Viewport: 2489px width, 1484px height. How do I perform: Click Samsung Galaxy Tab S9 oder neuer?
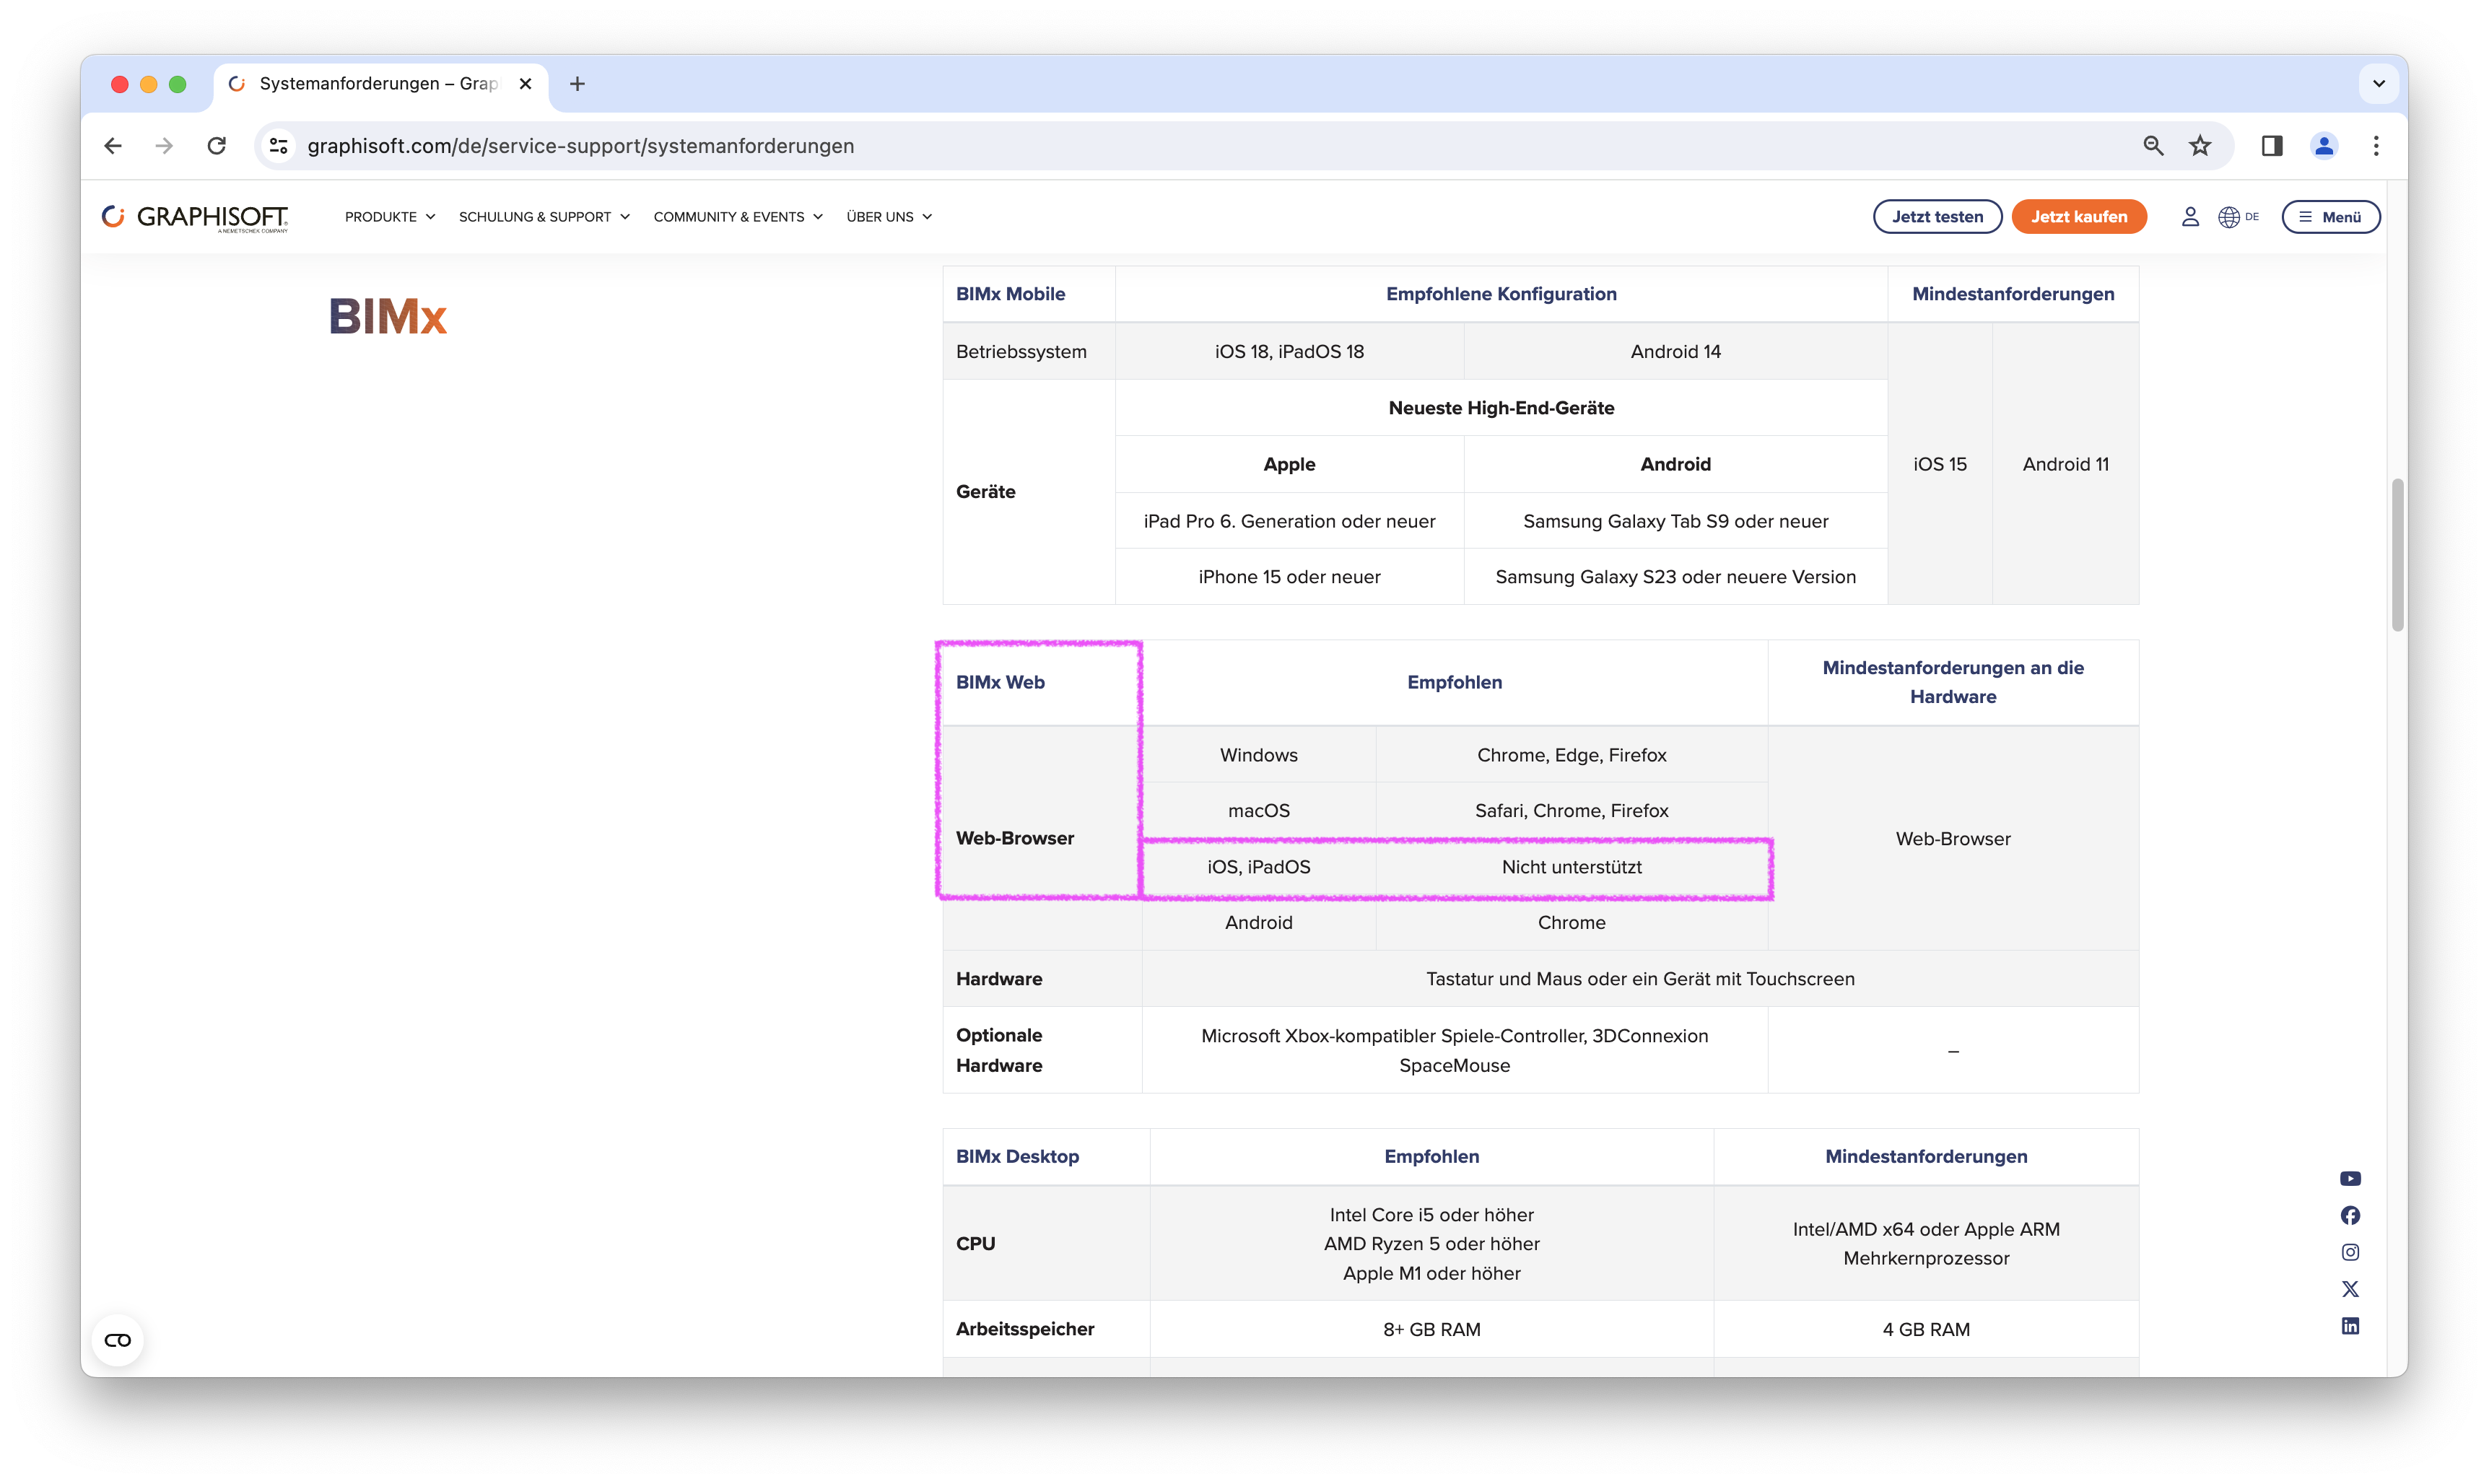pos(1675,521)
